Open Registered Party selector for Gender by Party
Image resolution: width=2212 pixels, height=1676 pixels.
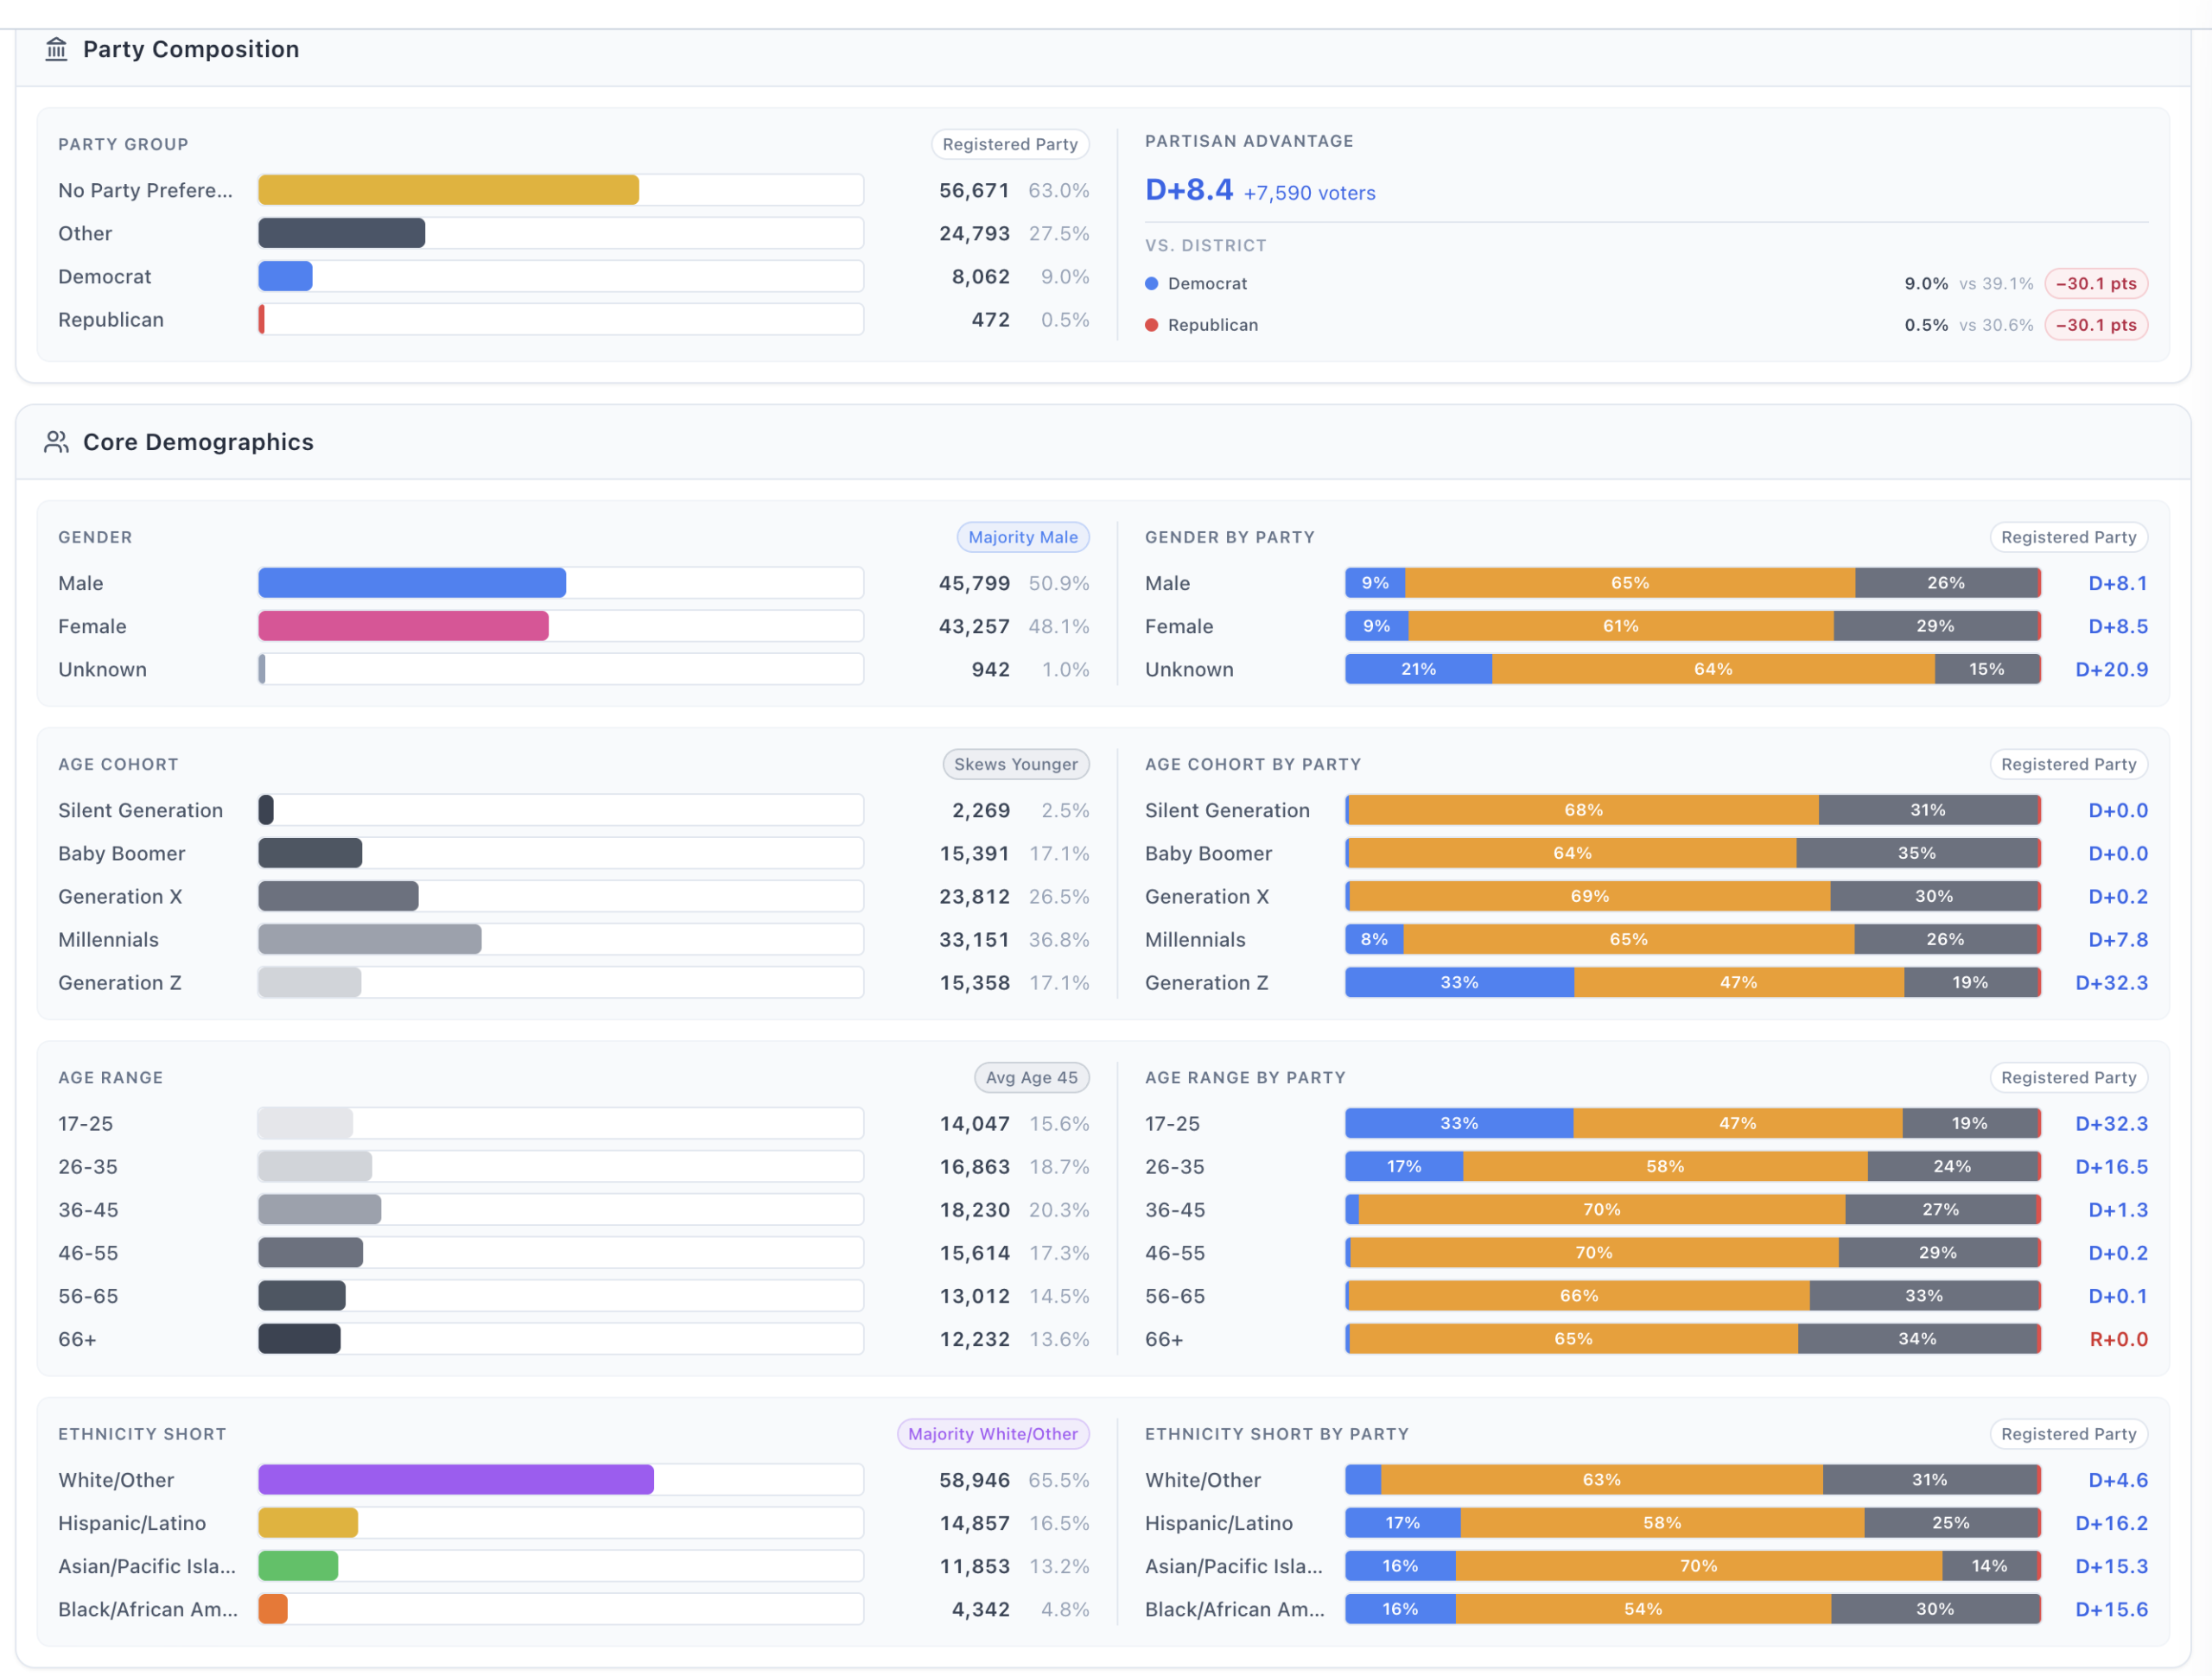click(2068, 537)
